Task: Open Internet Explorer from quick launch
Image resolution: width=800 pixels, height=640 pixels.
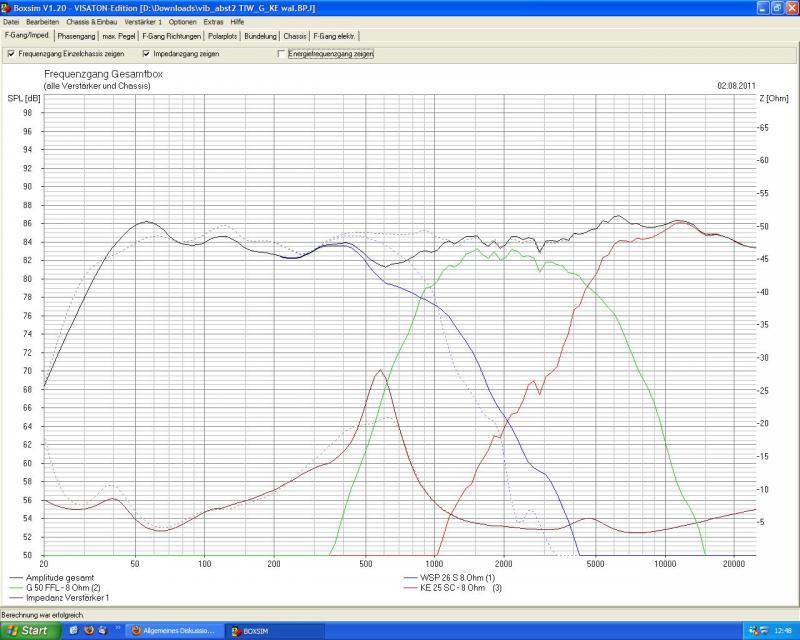Action: click(73, 631)
